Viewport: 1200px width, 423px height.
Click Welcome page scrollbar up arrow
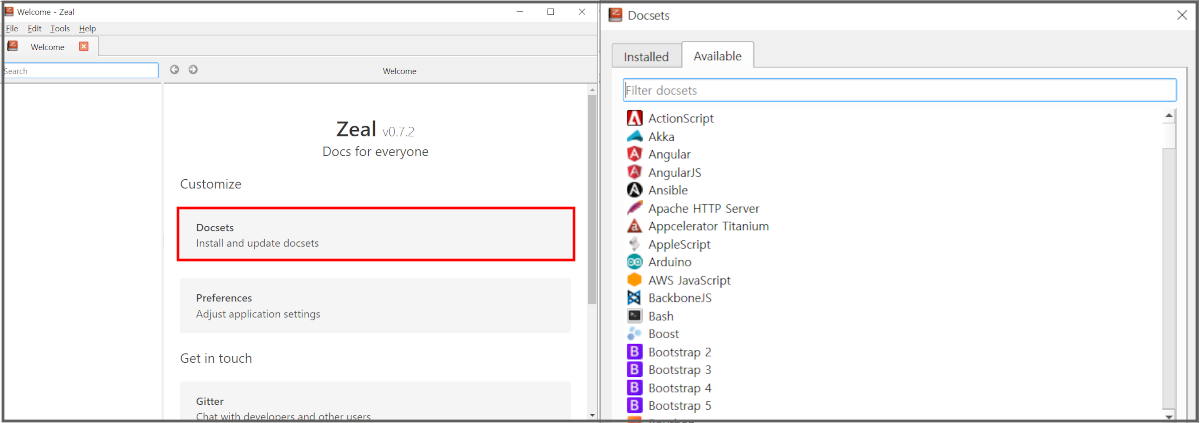(592, 89)
